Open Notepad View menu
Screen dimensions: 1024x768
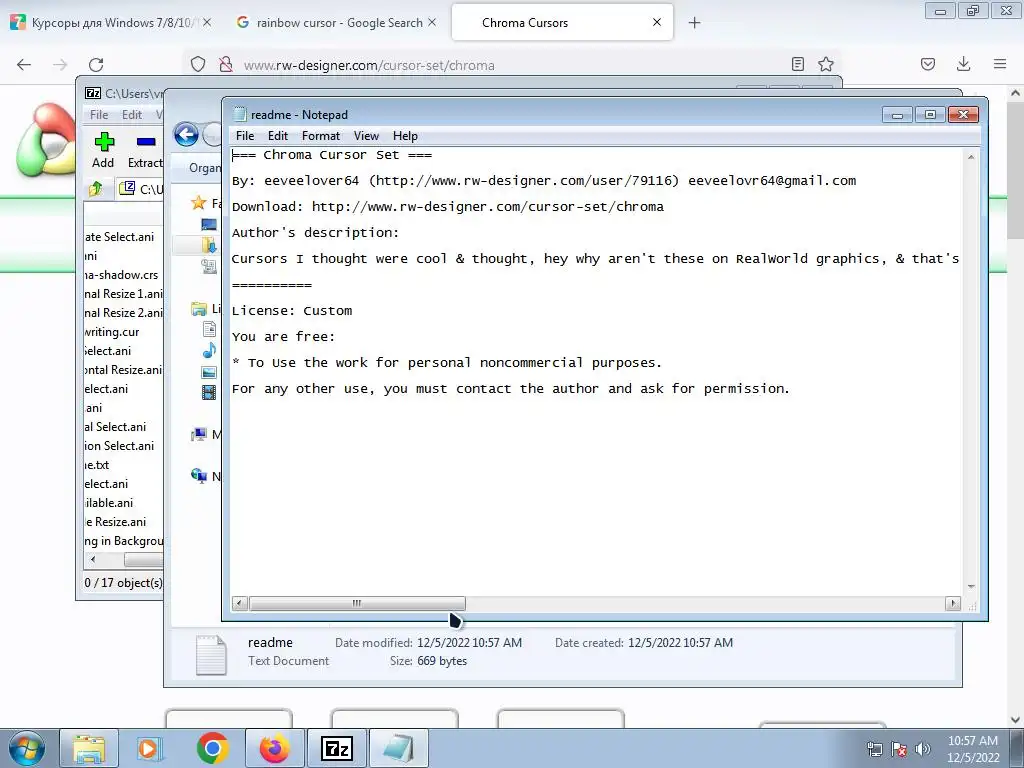(366, 136)
